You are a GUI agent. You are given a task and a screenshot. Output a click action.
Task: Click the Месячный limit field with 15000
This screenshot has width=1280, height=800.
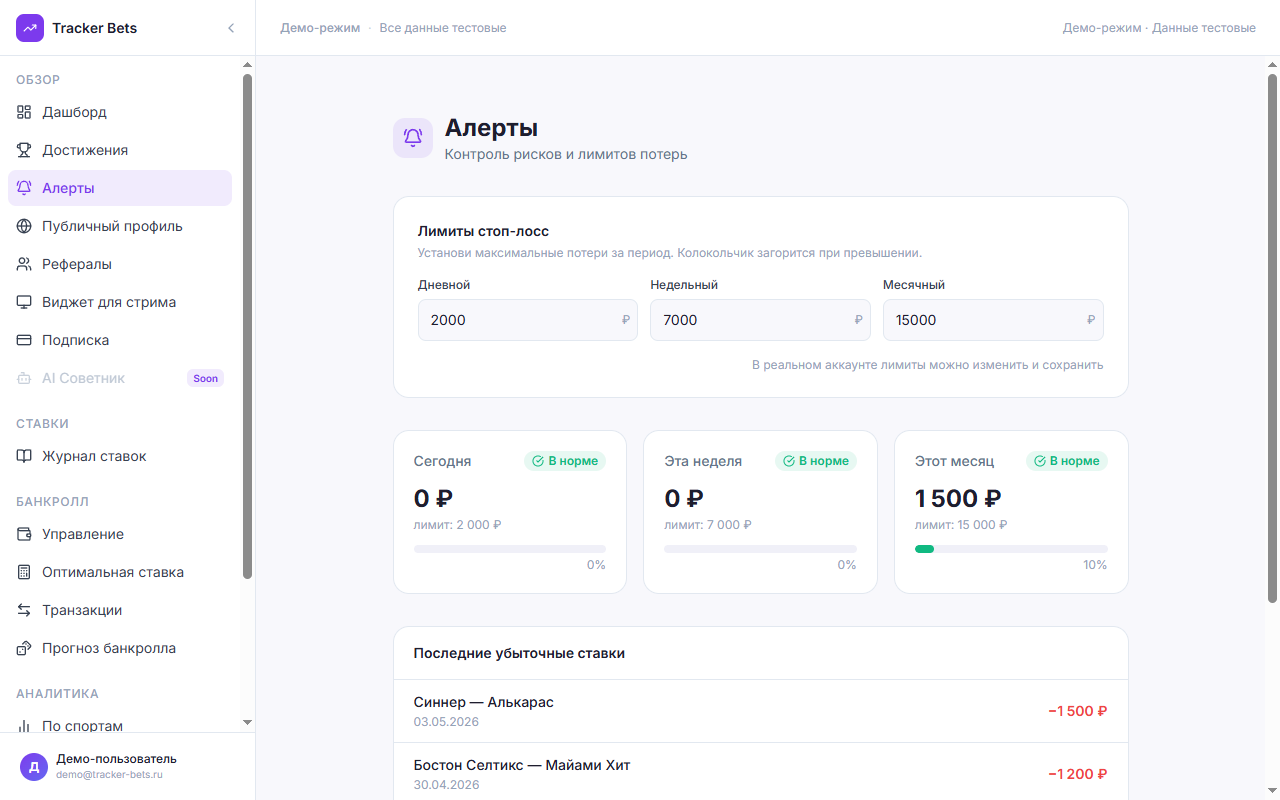993,320
